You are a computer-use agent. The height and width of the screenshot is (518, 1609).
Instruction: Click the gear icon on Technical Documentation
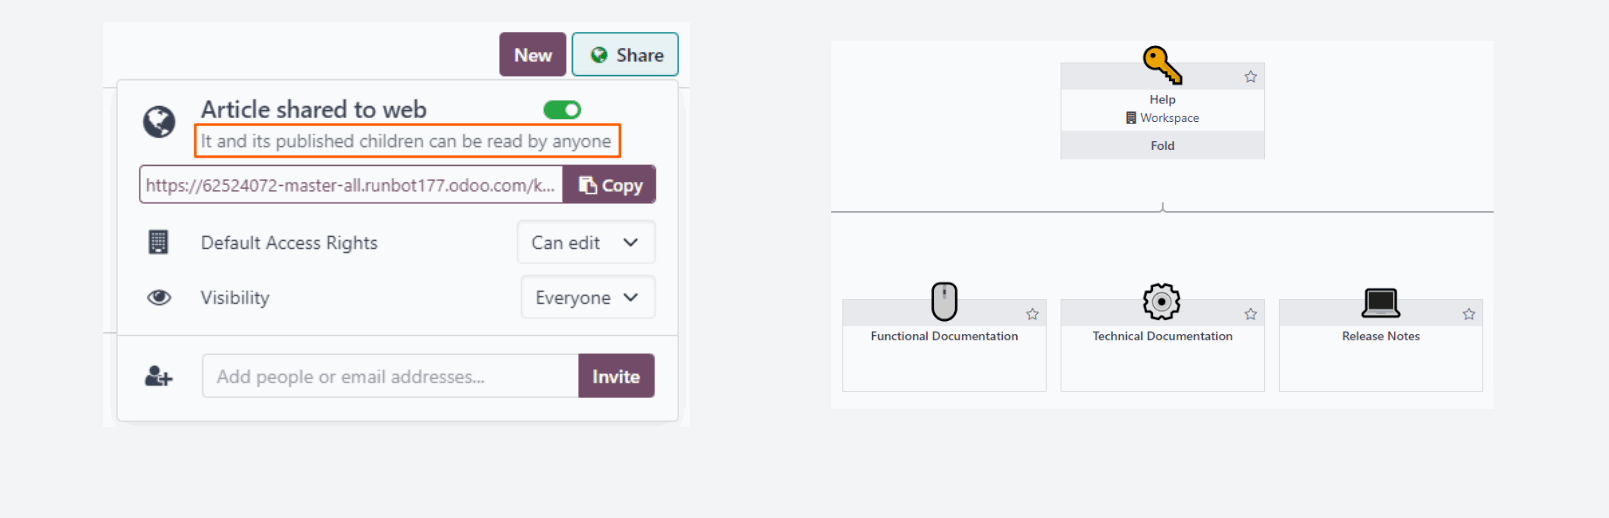tap(1161, 301)
